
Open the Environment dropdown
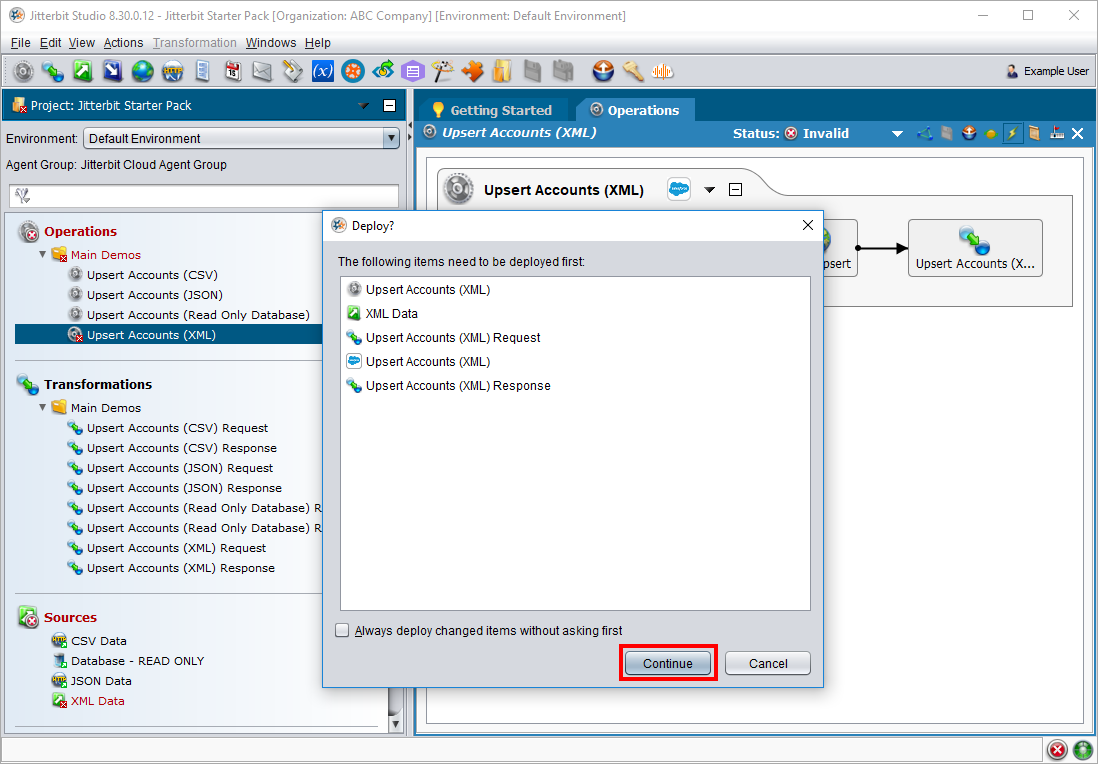(391, 139)
